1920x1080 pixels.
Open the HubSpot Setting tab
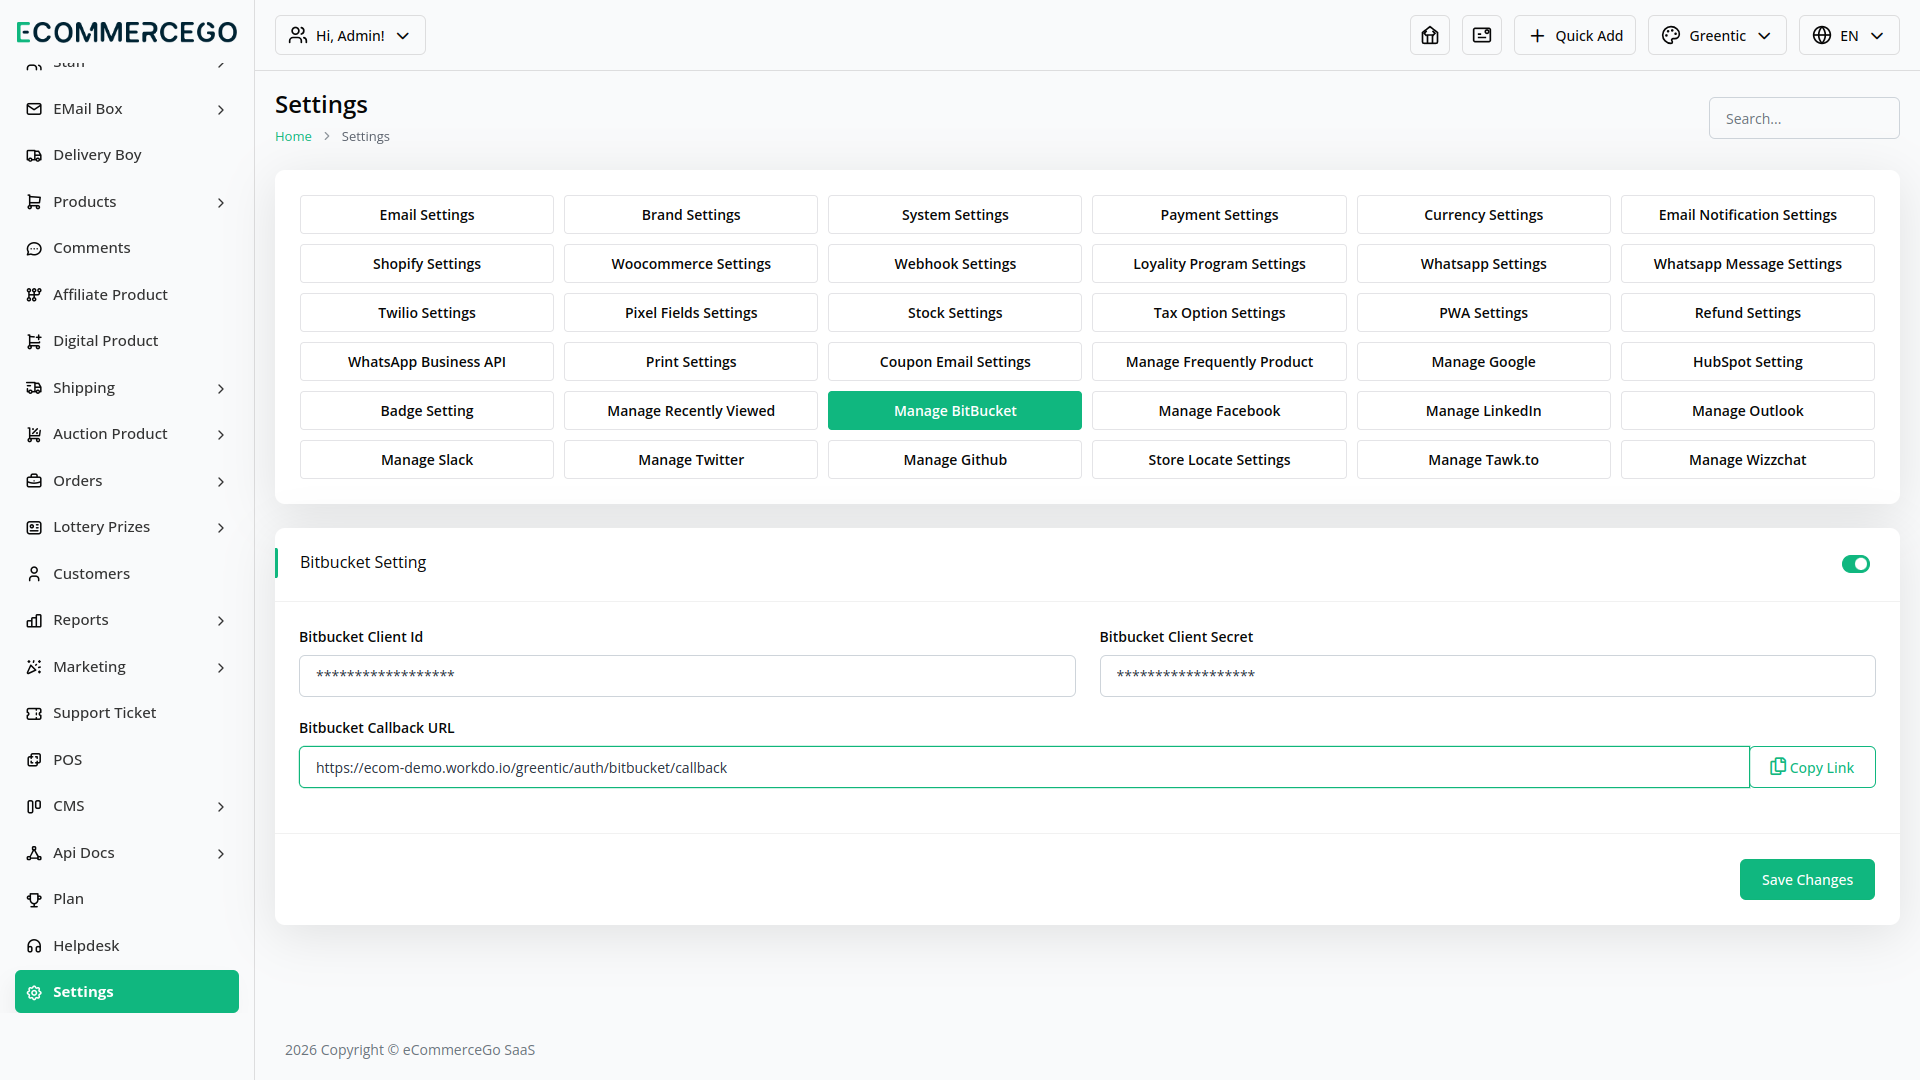point(1747,362)
